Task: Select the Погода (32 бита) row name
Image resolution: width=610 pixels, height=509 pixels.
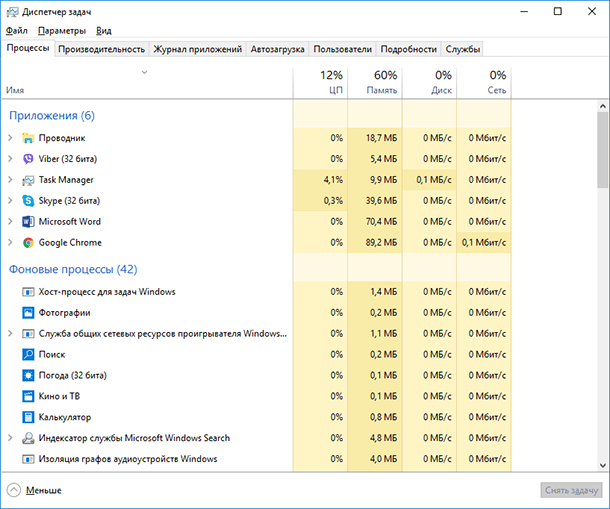Action: pyautogui.click(x=72, y=375)
